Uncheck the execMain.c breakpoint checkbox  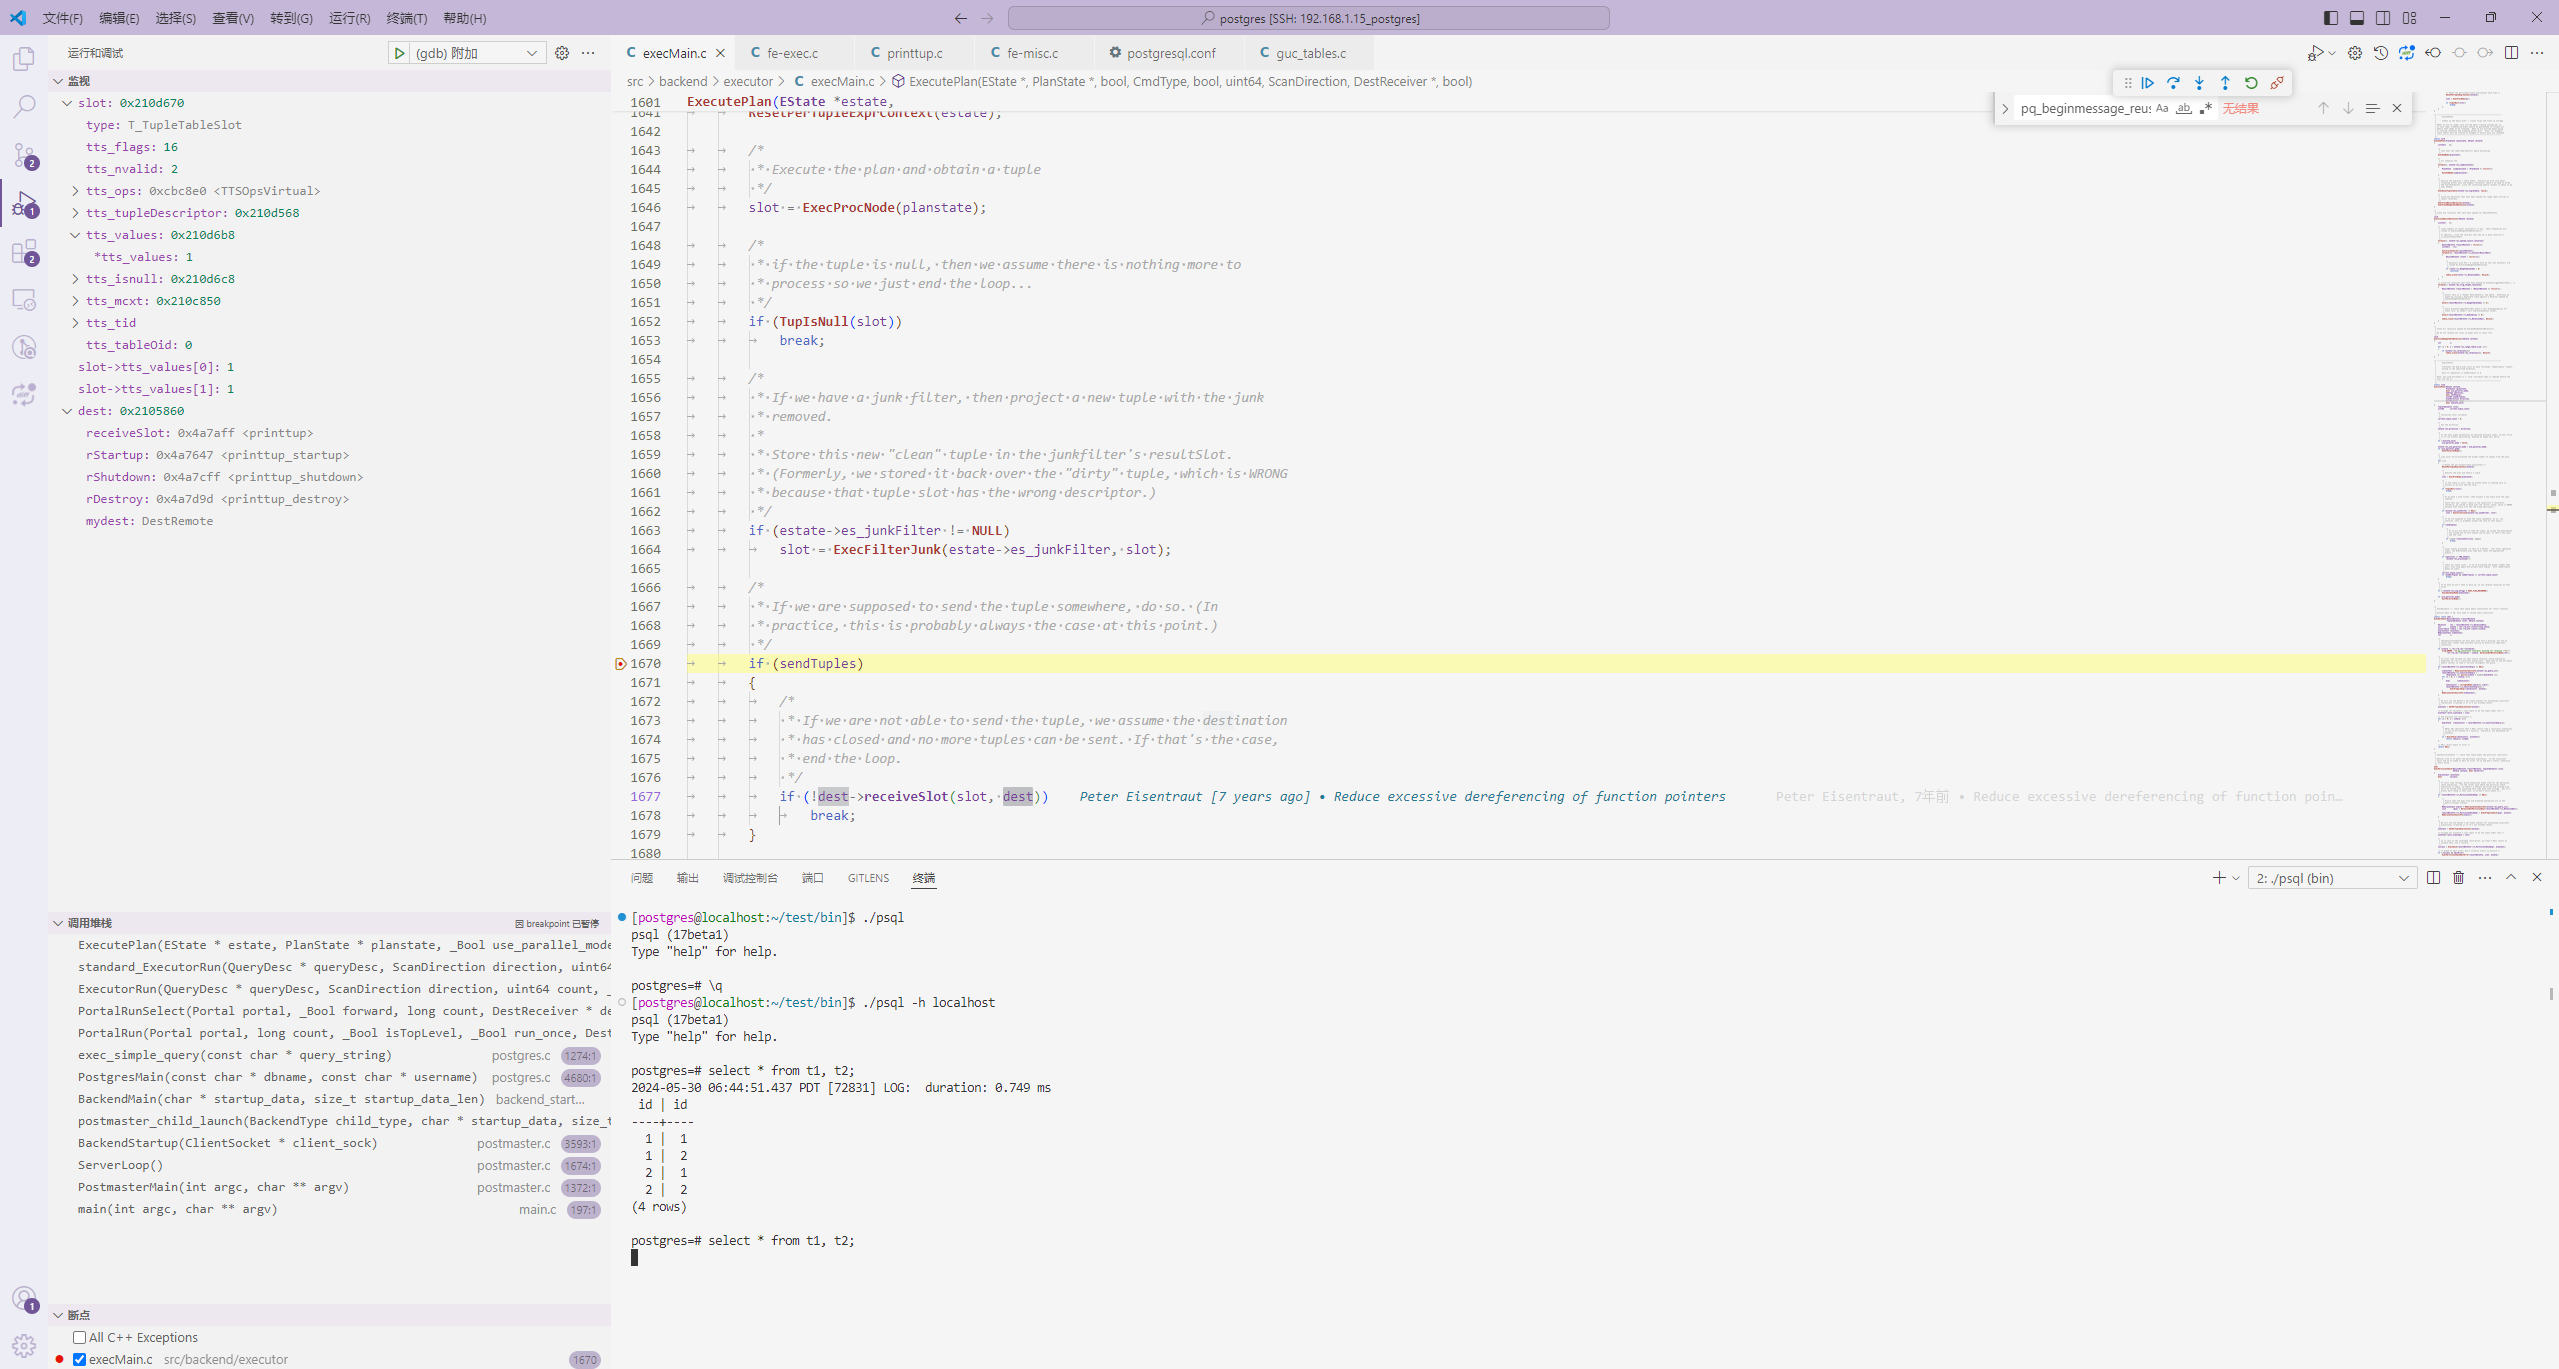click(79, 1359)
